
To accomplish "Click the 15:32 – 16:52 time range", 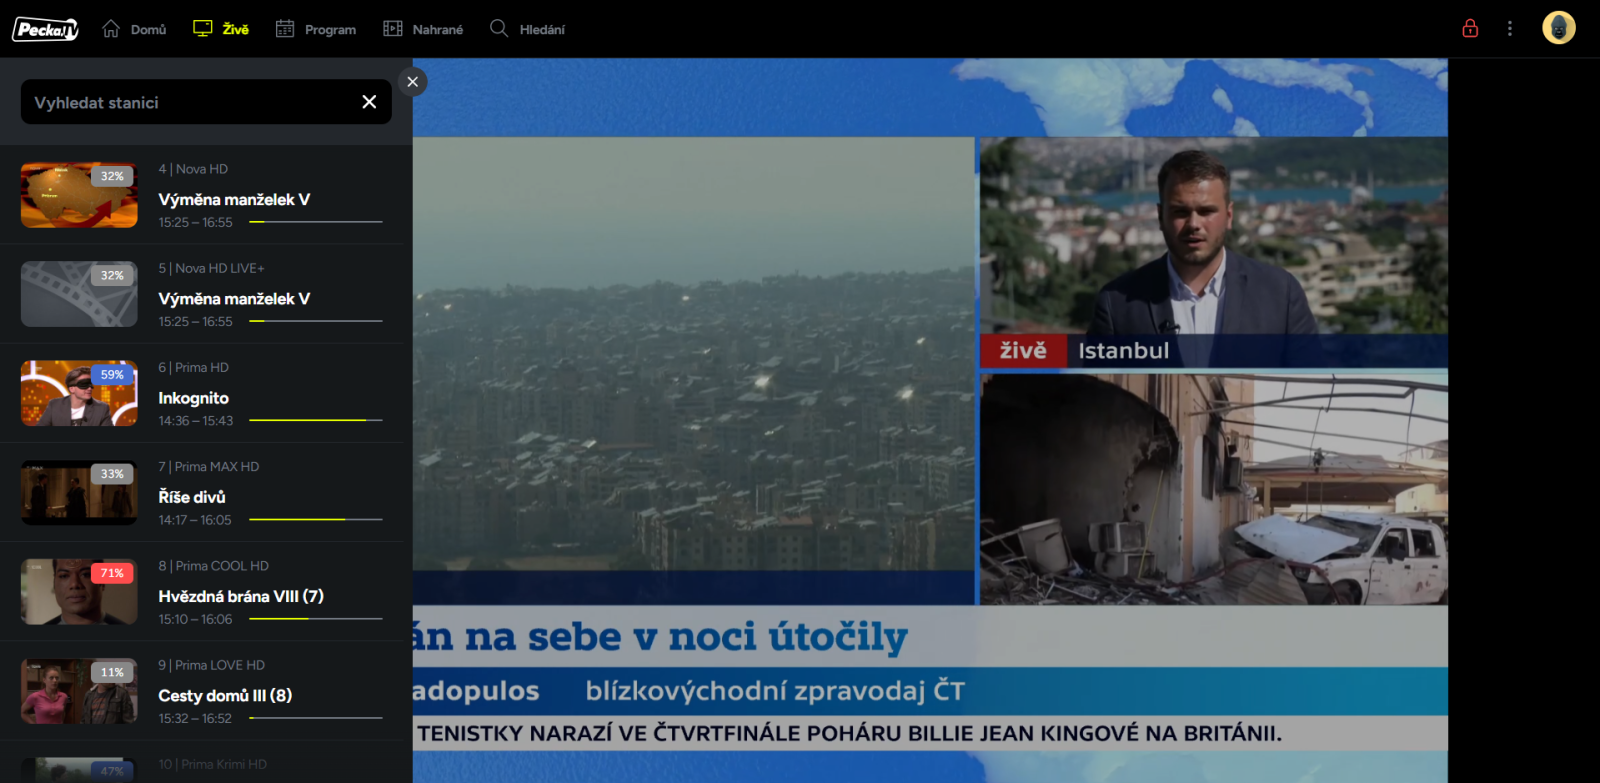I will (x=195, y=718).
